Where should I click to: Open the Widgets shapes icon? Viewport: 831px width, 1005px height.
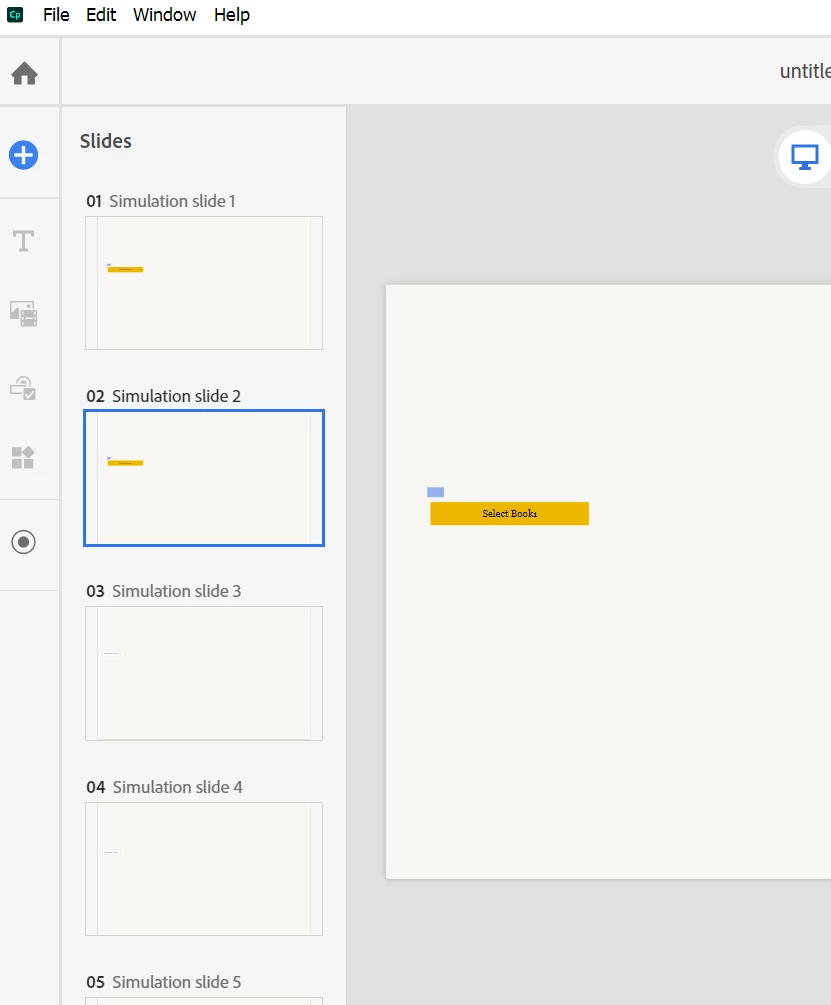coord(23,458)
